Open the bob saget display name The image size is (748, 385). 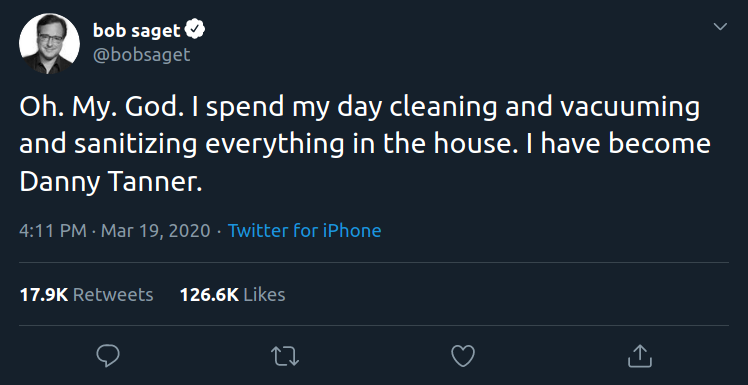point(136,31)
